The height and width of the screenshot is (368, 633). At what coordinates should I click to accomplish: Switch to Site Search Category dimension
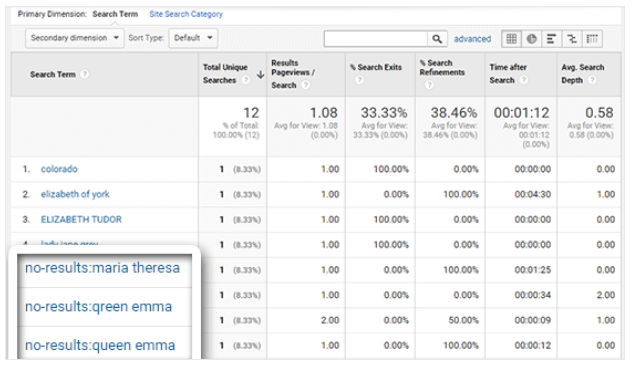click(x=186, y=14)
